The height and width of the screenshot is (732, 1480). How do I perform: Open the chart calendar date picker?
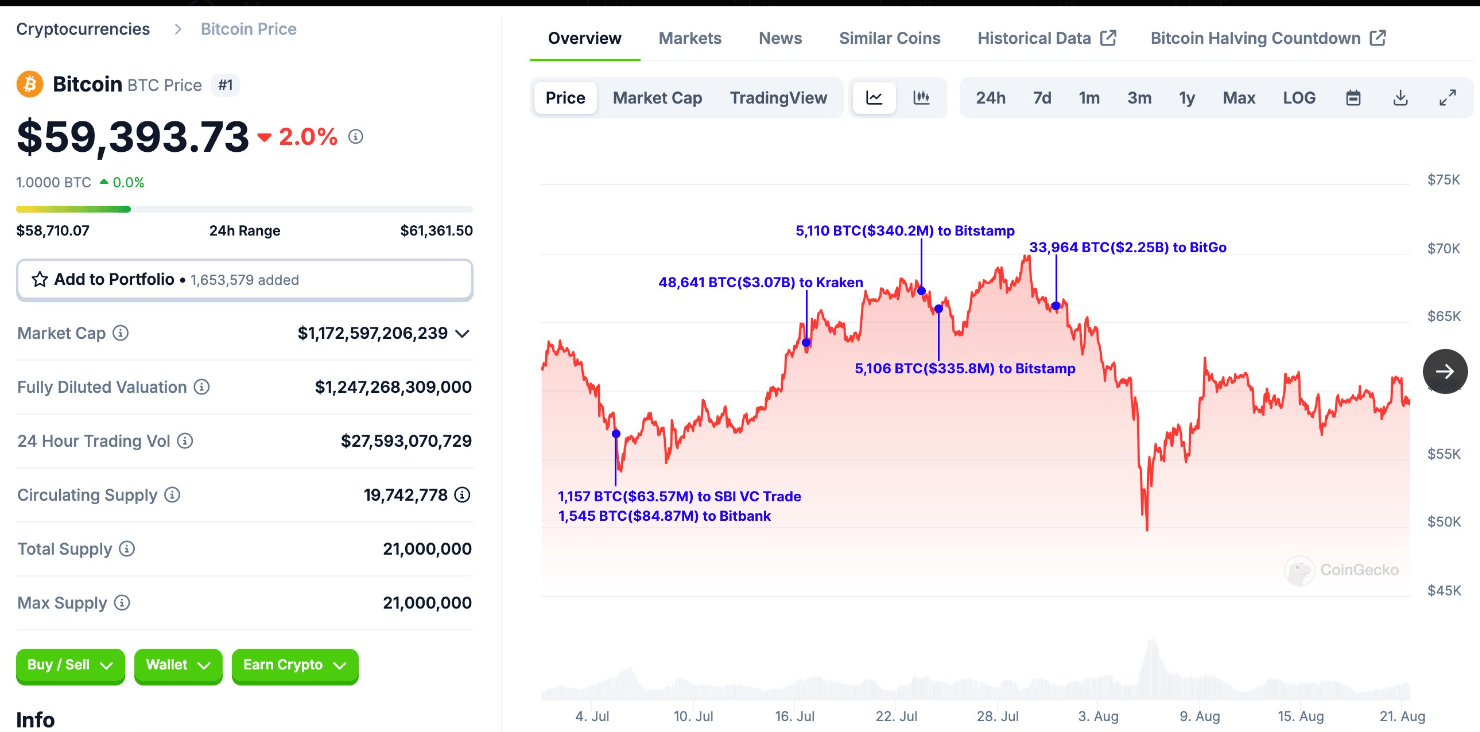(1353, 98)
